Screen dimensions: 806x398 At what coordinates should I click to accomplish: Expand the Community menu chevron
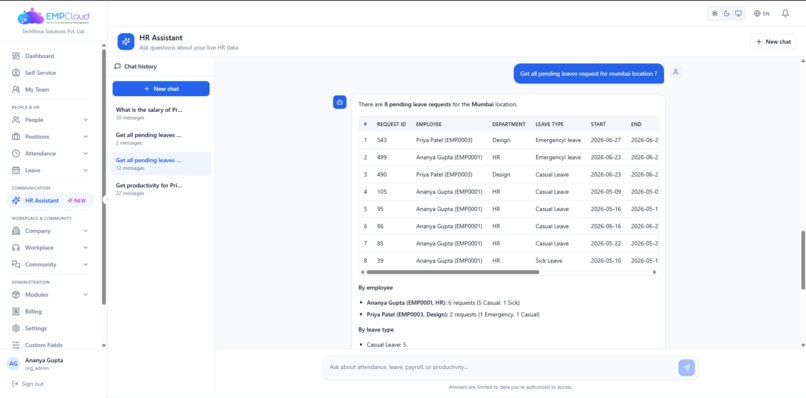85,264
